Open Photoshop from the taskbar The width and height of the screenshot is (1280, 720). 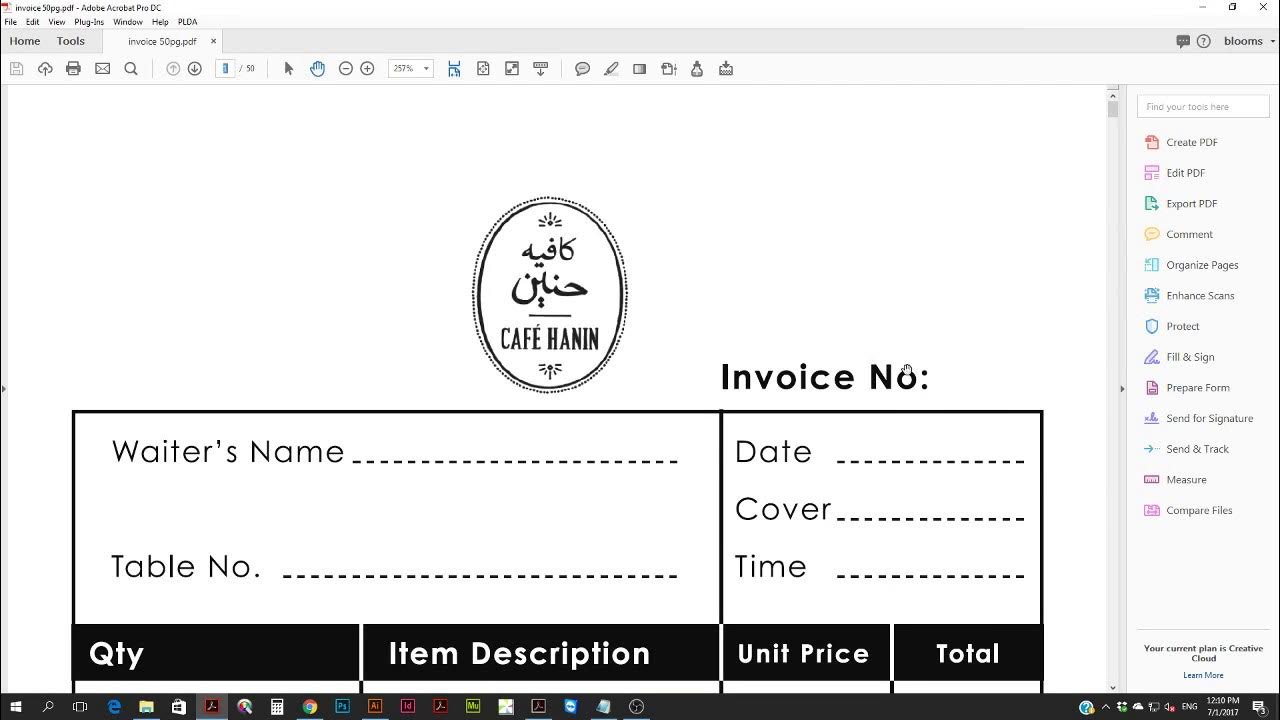point(342,706)
